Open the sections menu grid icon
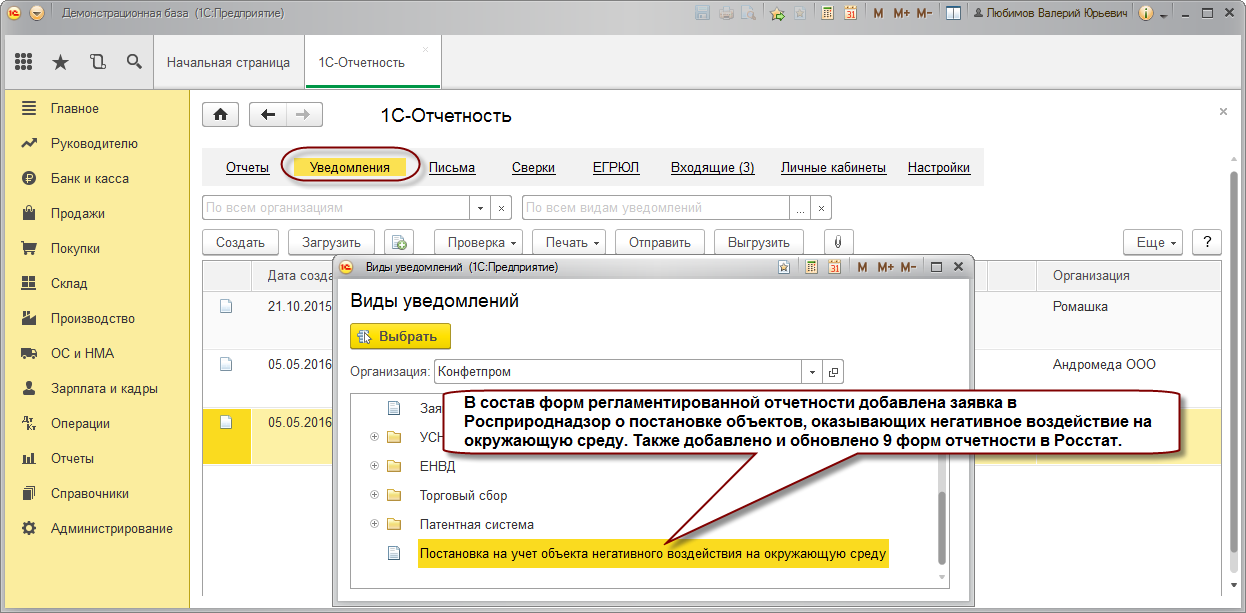The image size is (1246, 613). pos(24,62)
